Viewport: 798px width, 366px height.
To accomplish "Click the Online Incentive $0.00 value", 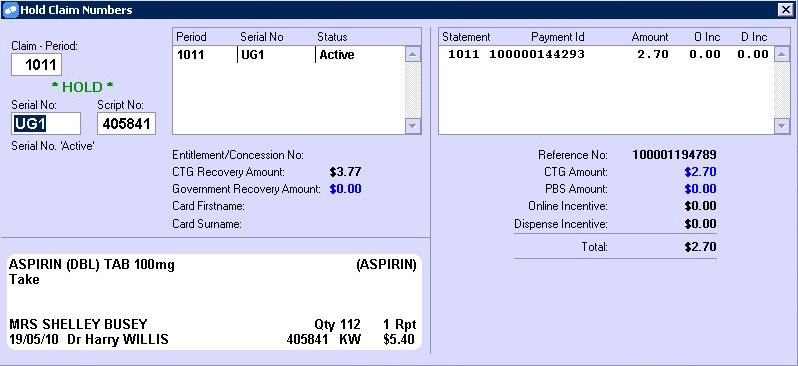I will point(700,206).
